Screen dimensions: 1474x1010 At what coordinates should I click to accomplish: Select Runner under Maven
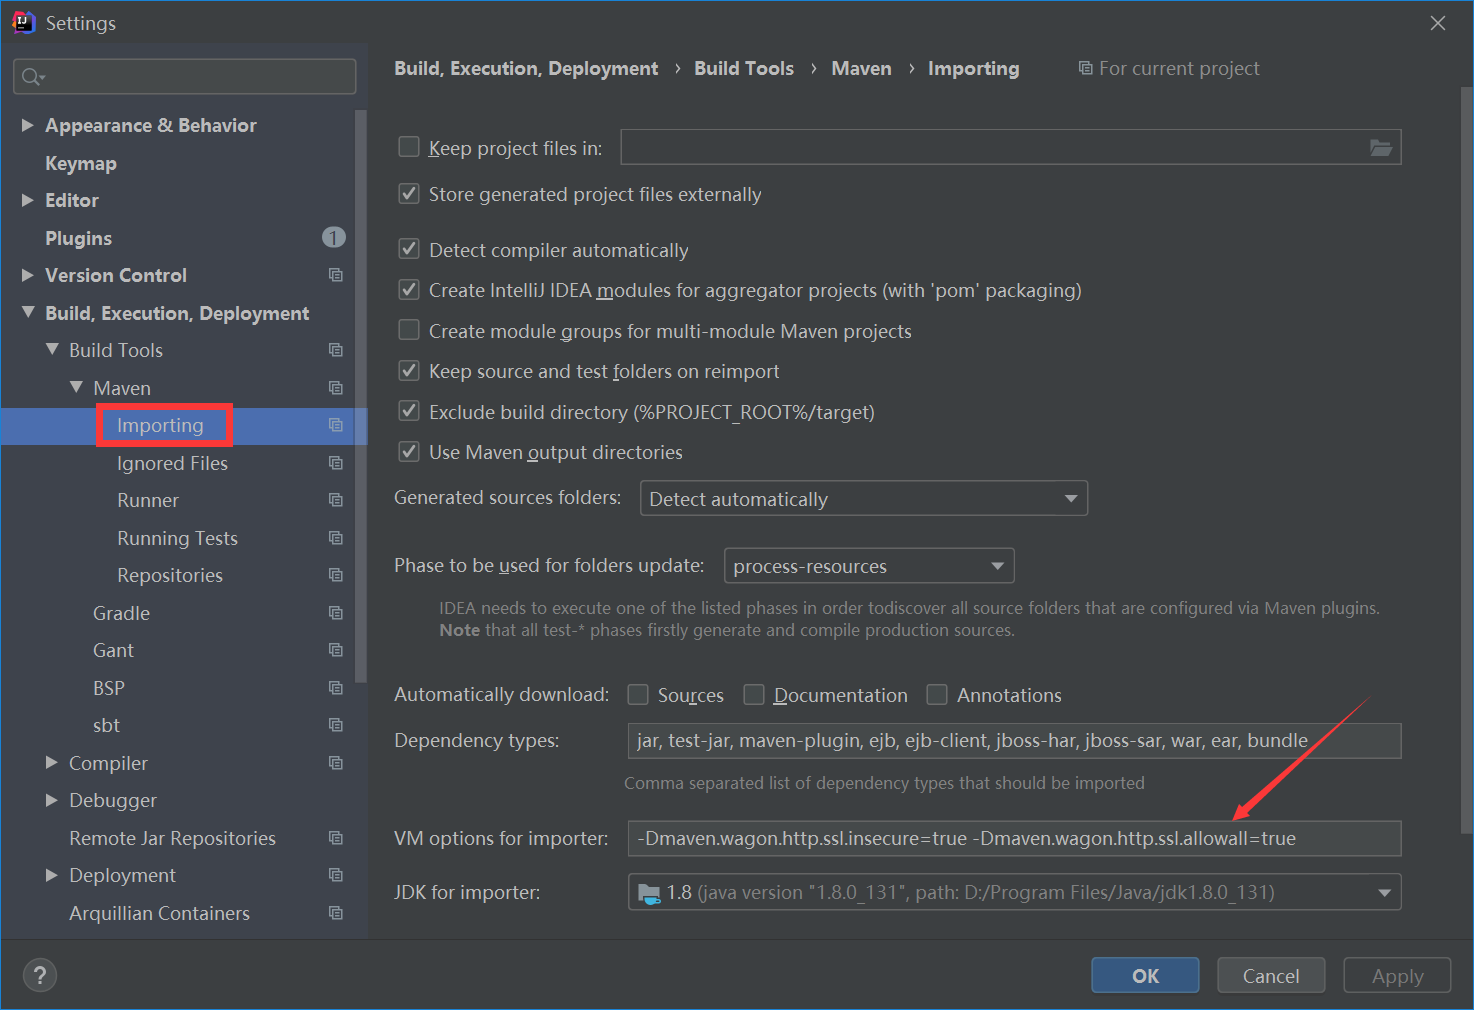pyautogui.click(x=148, y=500)
